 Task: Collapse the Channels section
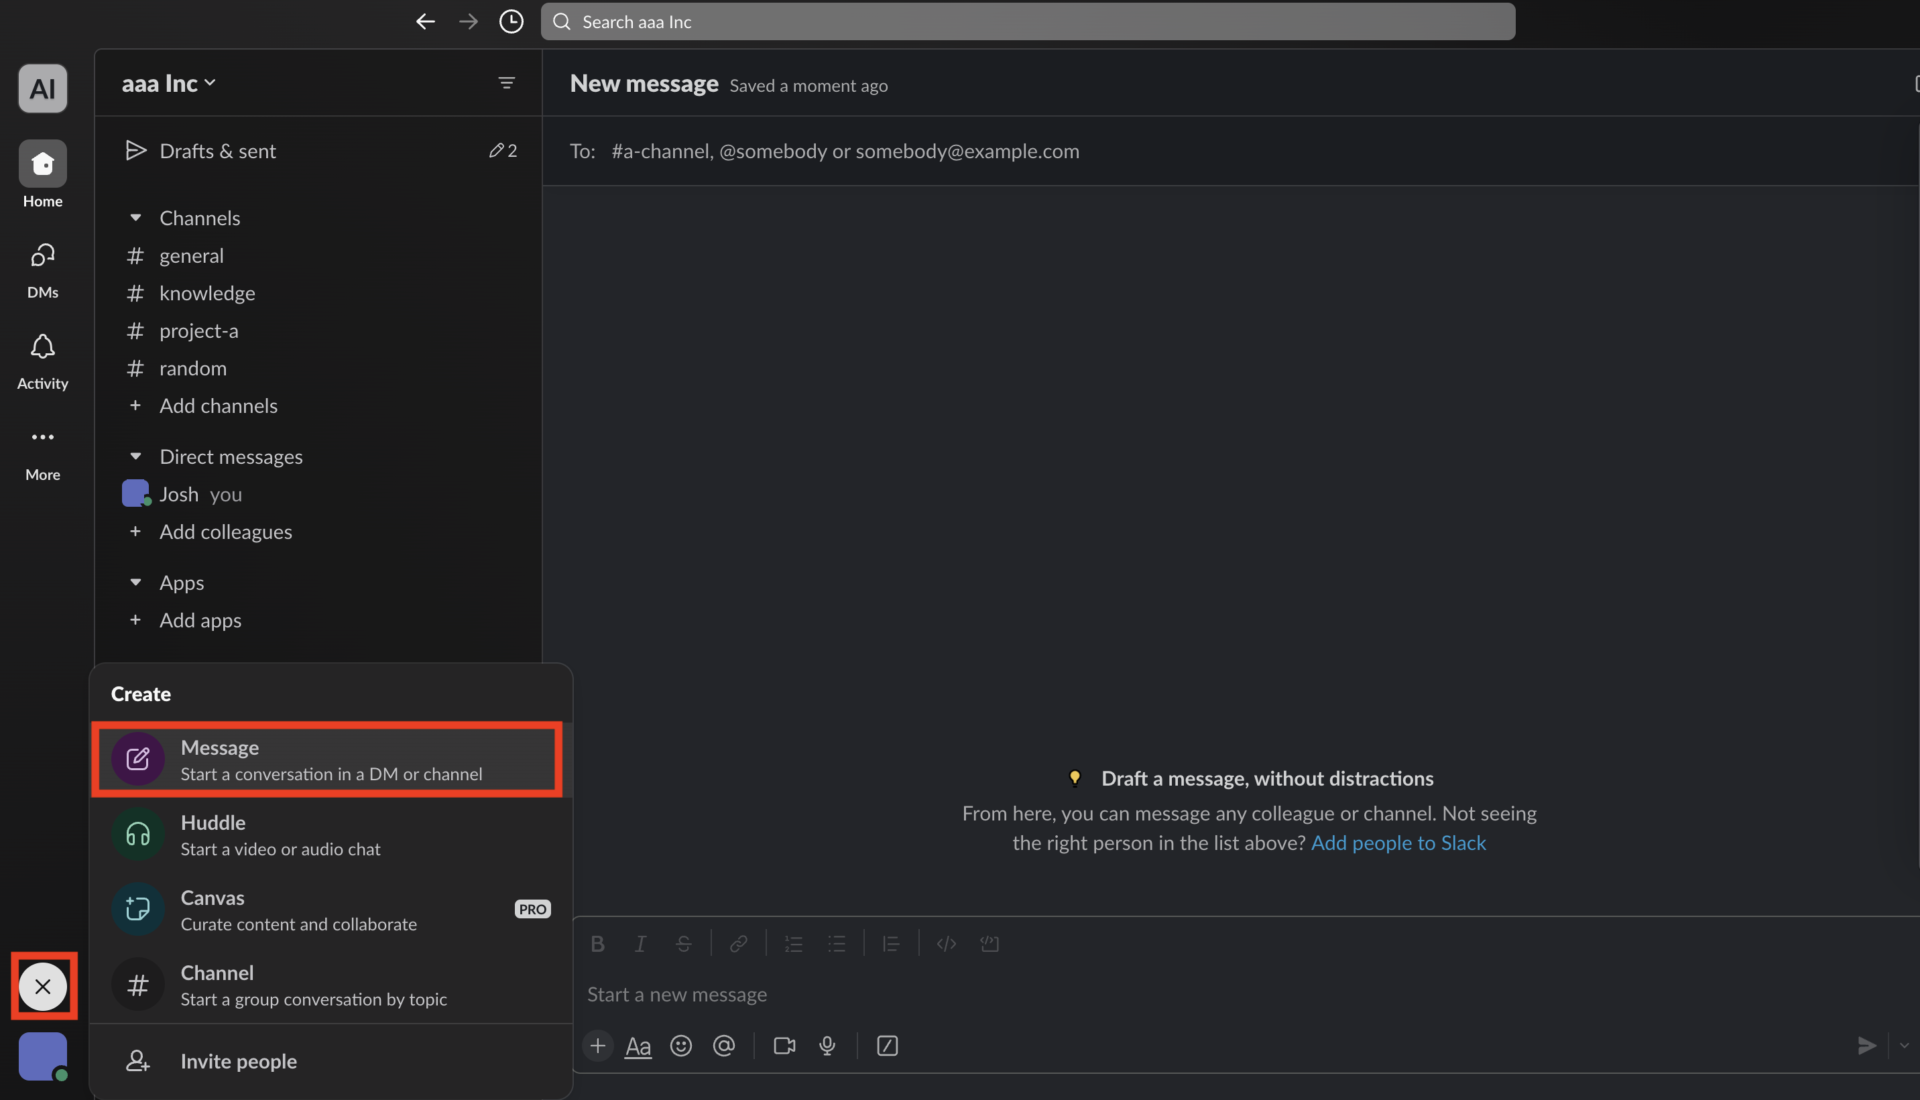coord(137,217)
